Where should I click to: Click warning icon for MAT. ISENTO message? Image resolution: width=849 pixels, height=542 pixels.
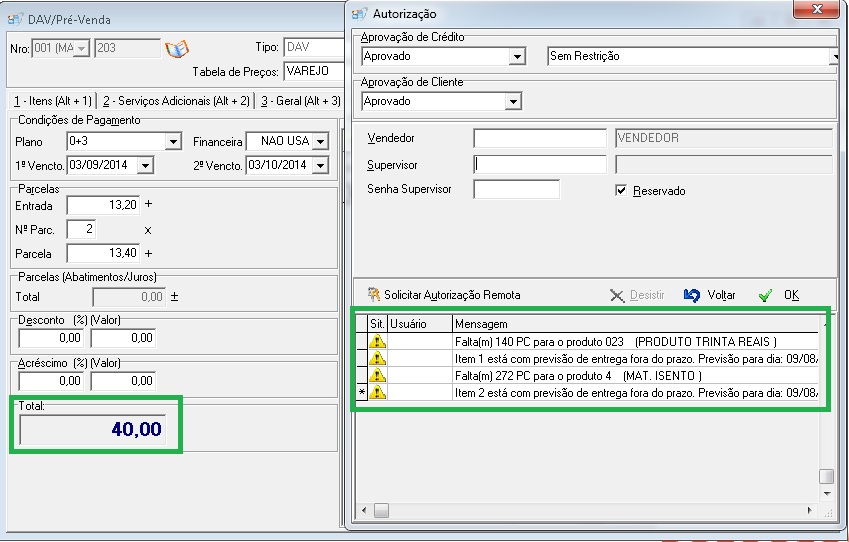click(377, 375)
